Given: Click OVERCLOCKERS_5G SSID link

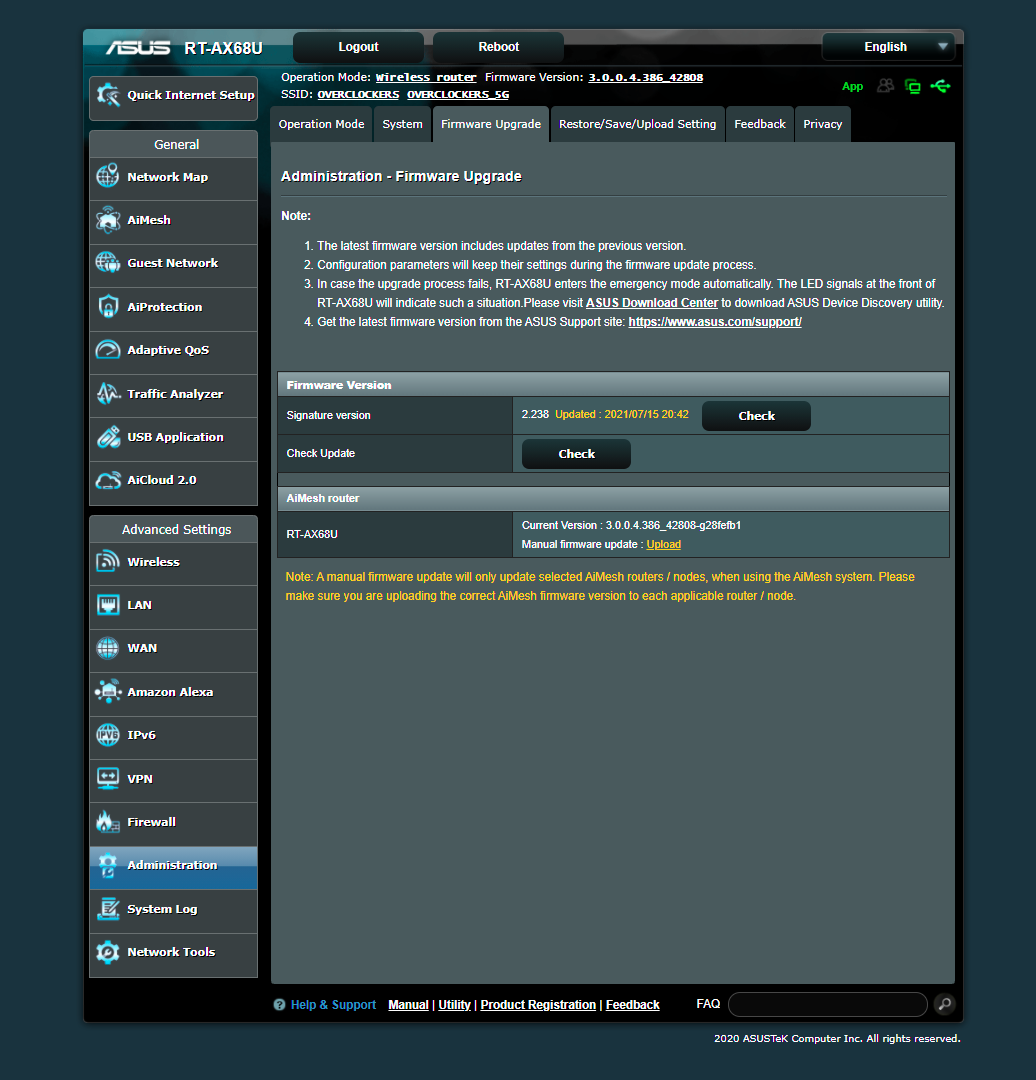Looking at the screenshot, I should pos(458,94).
